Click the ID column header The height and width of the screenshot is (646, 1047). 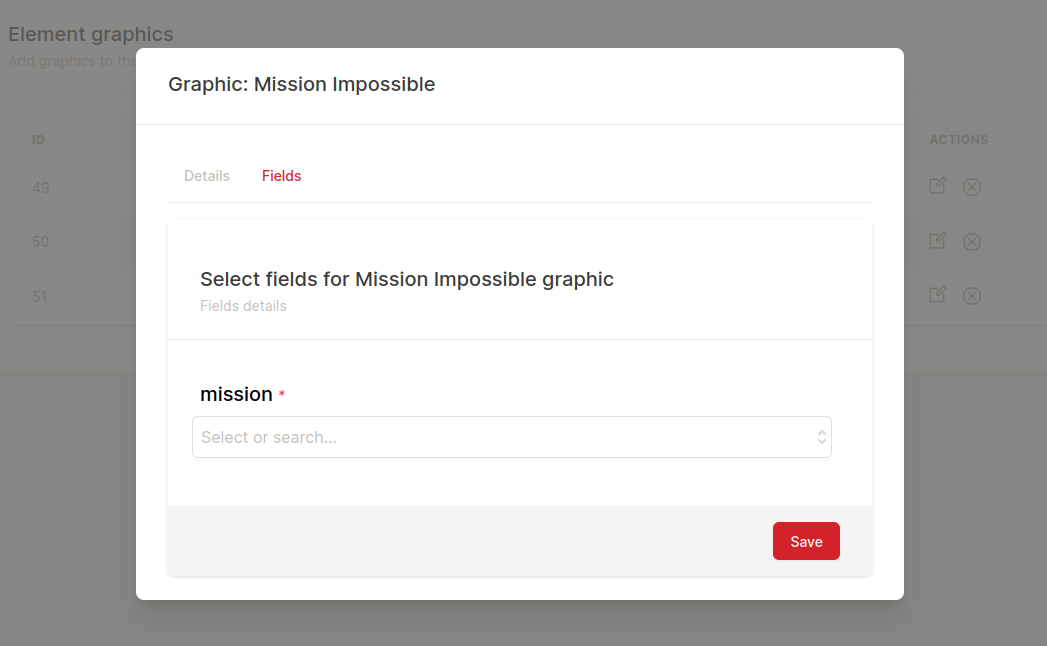(38, 139)
